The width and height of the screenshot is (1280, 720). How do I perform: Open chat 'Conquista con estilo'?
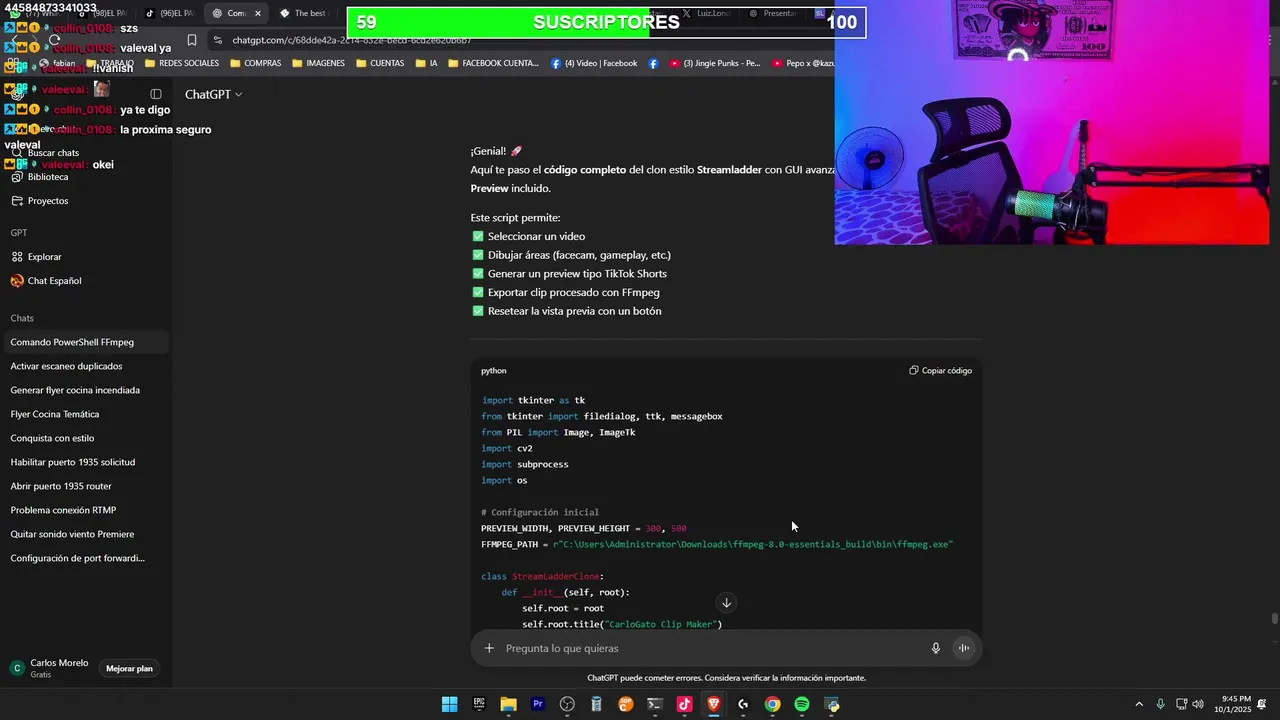point(86,438)
